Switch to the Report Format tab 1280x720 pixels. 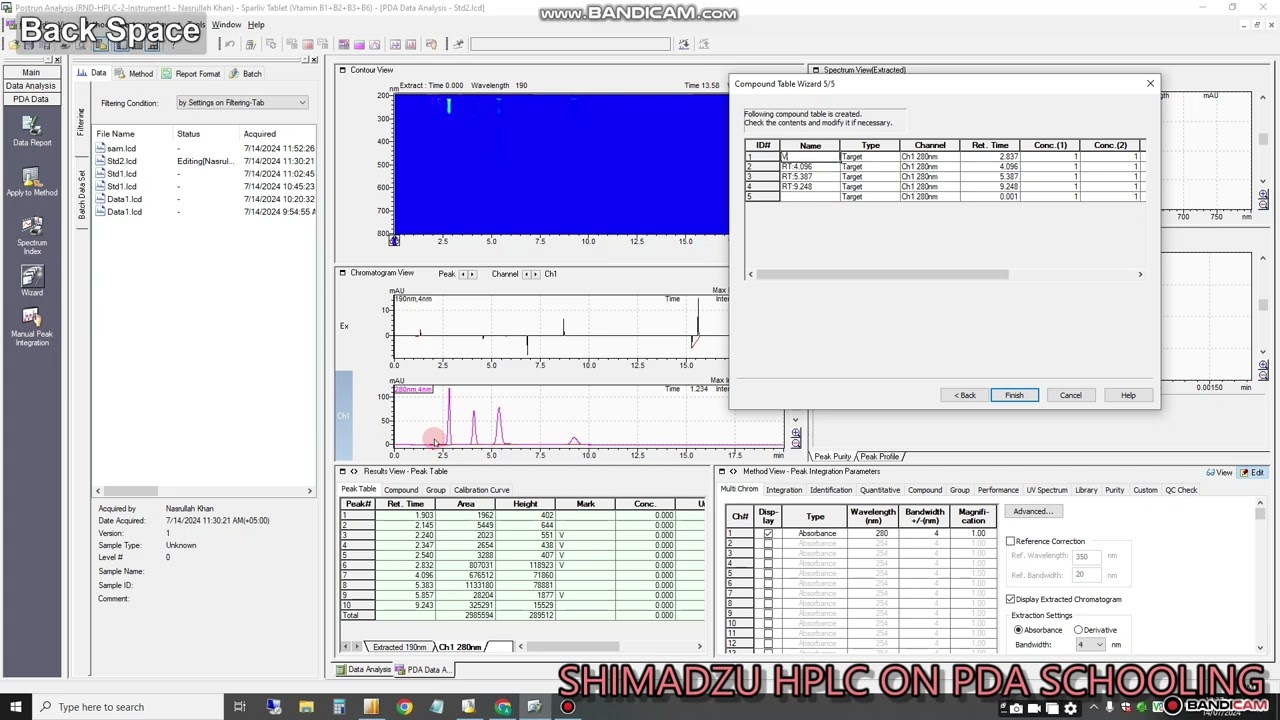click(190, 73)
